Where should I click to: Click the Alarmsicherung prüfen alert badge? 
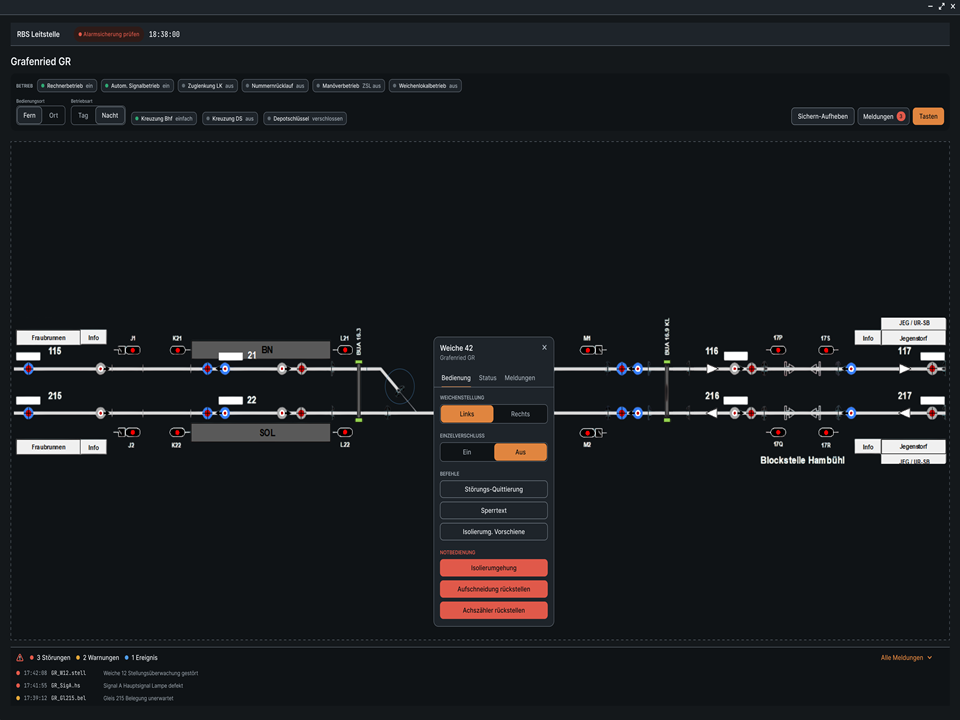[x=108, y=34]
